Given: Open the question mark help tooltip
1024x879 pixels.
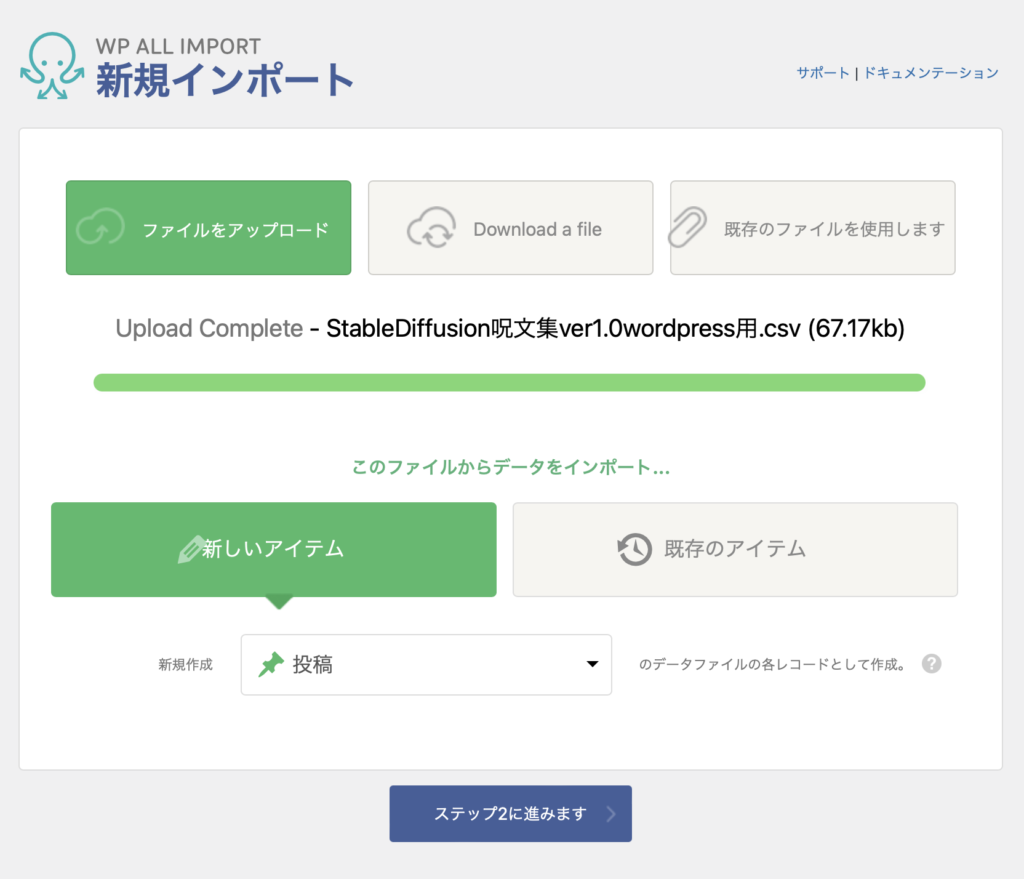Looking at the screenshot, I should click(x=931, y=664).
